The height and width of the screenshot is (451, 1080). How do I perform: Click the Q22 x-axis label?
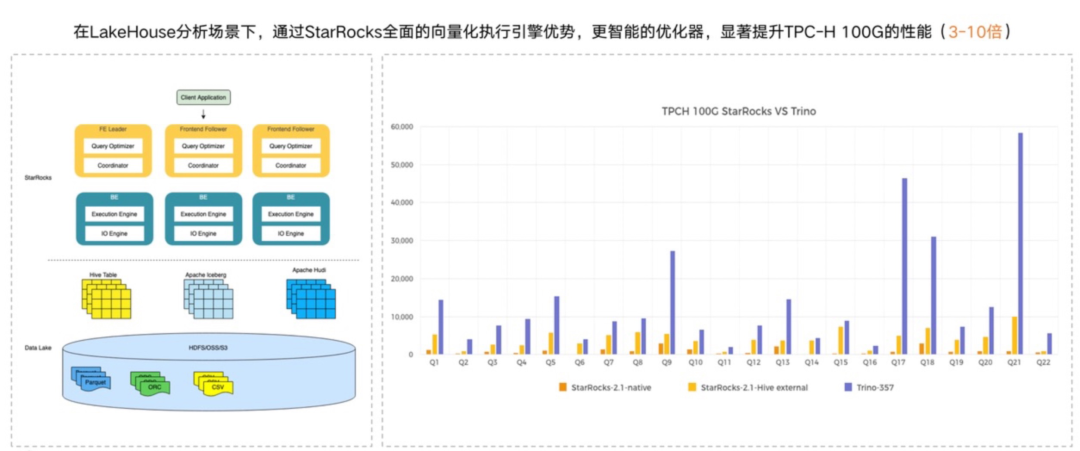[1043, 362]
